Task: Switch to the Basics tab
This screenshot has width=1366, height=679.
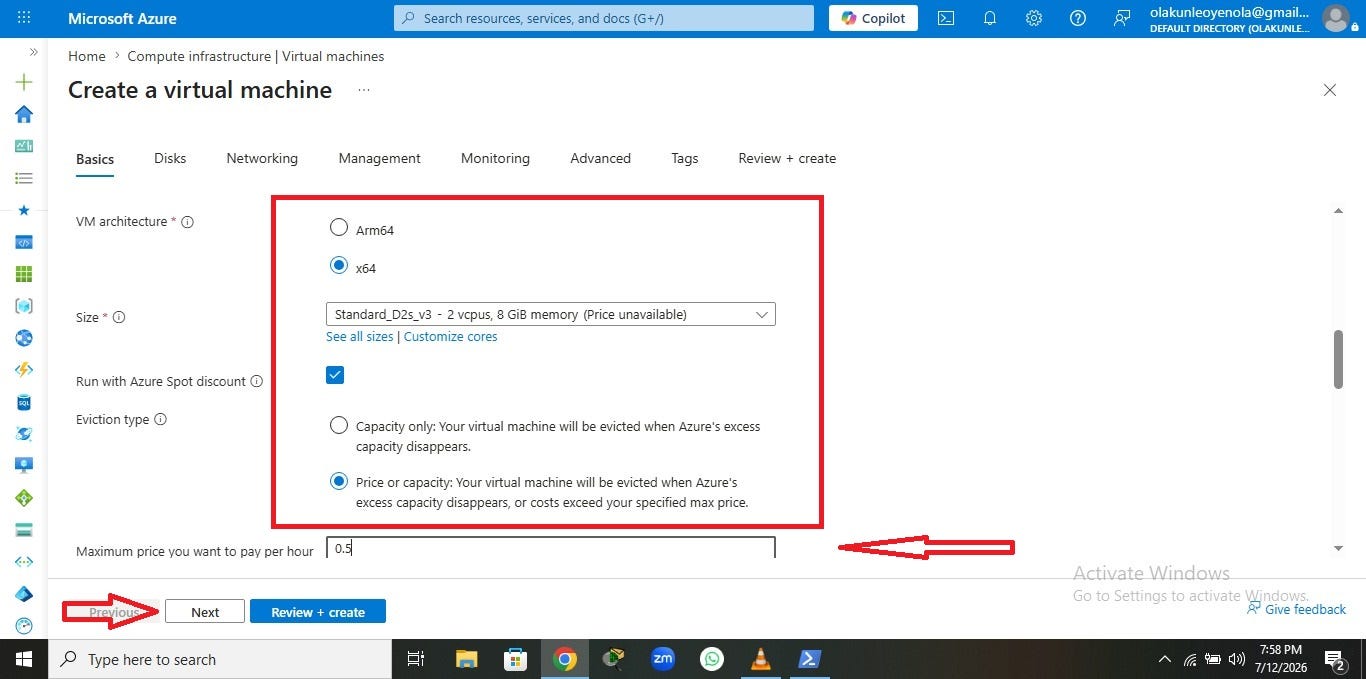Action: (x=95, y=159)
